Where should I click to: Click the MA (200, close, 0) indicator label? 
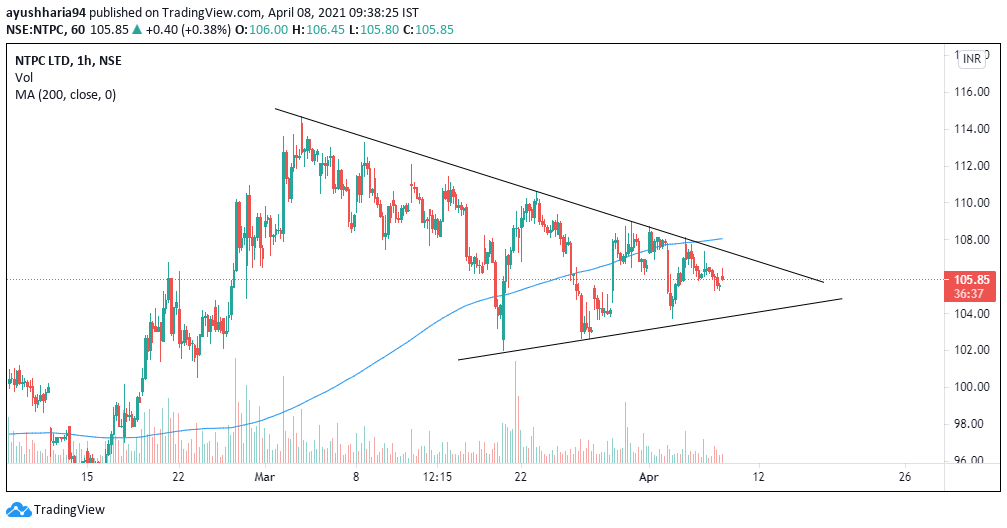tap(66, 95)
